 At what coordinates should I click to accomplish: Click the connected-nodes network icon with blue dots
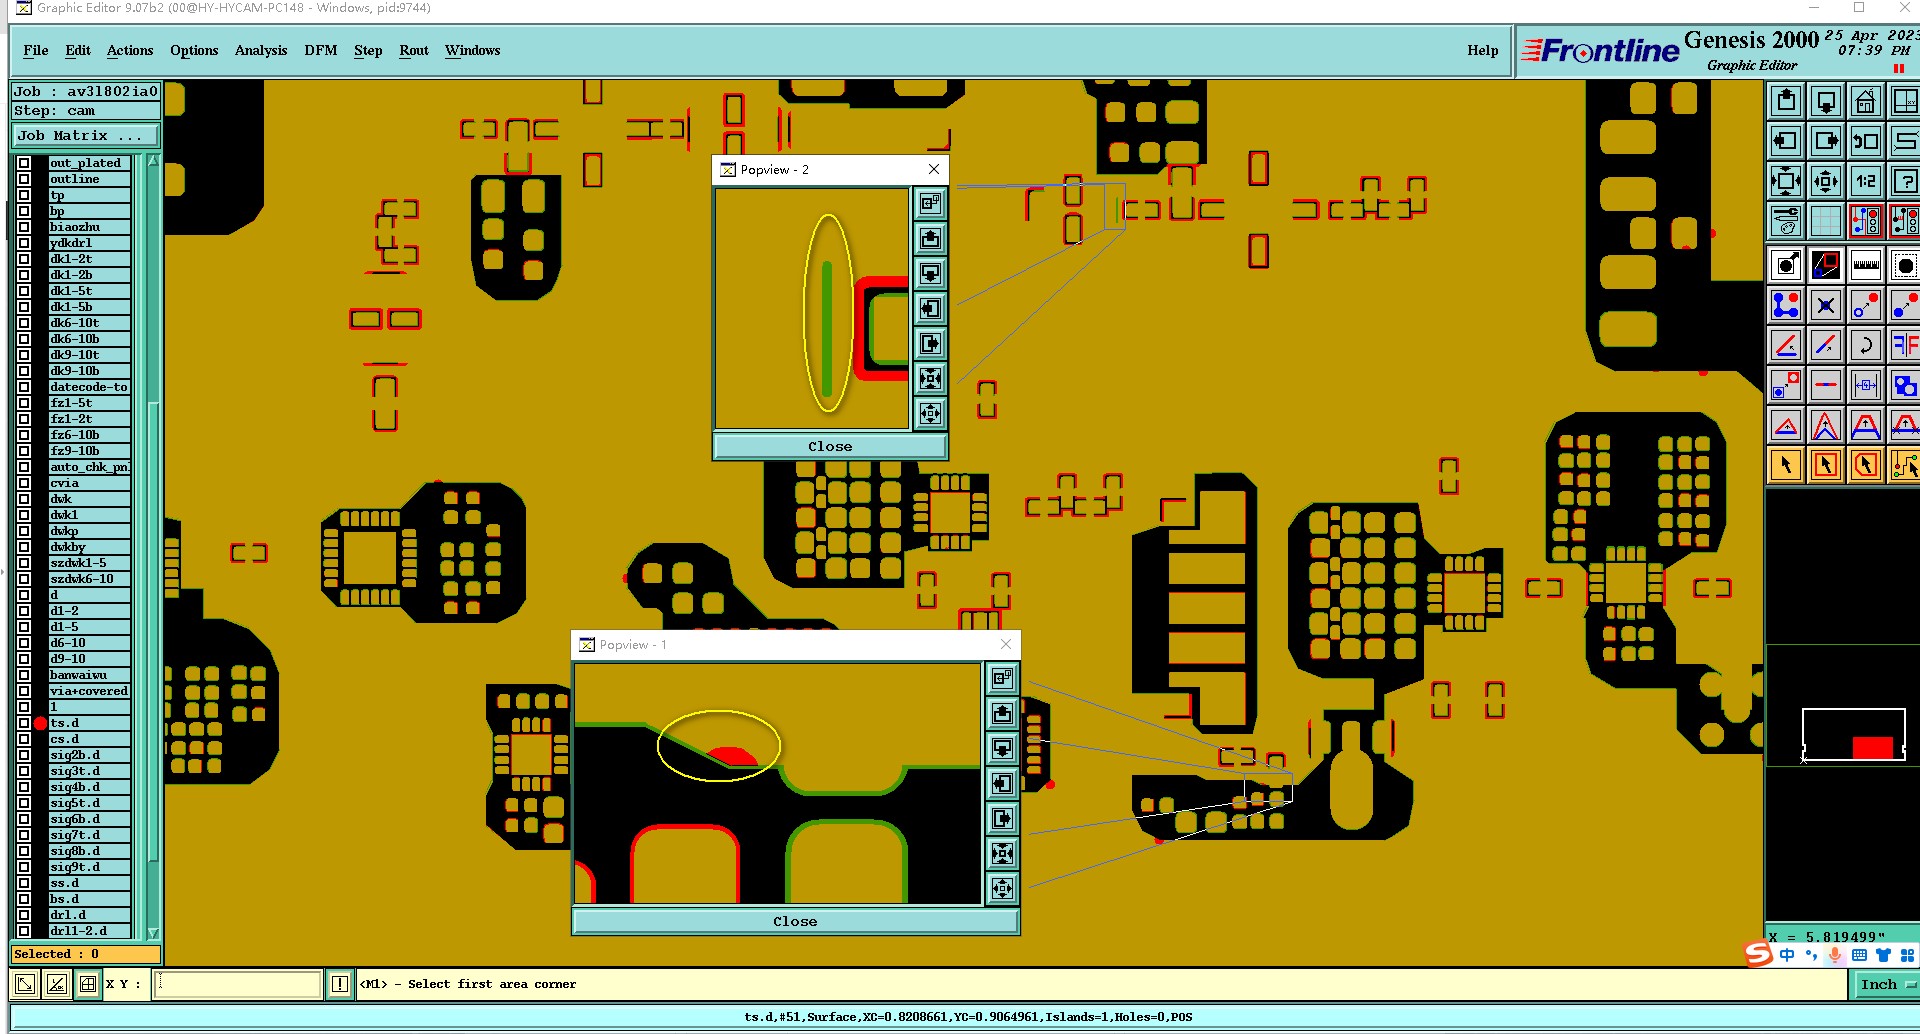tap(1786, 306)
